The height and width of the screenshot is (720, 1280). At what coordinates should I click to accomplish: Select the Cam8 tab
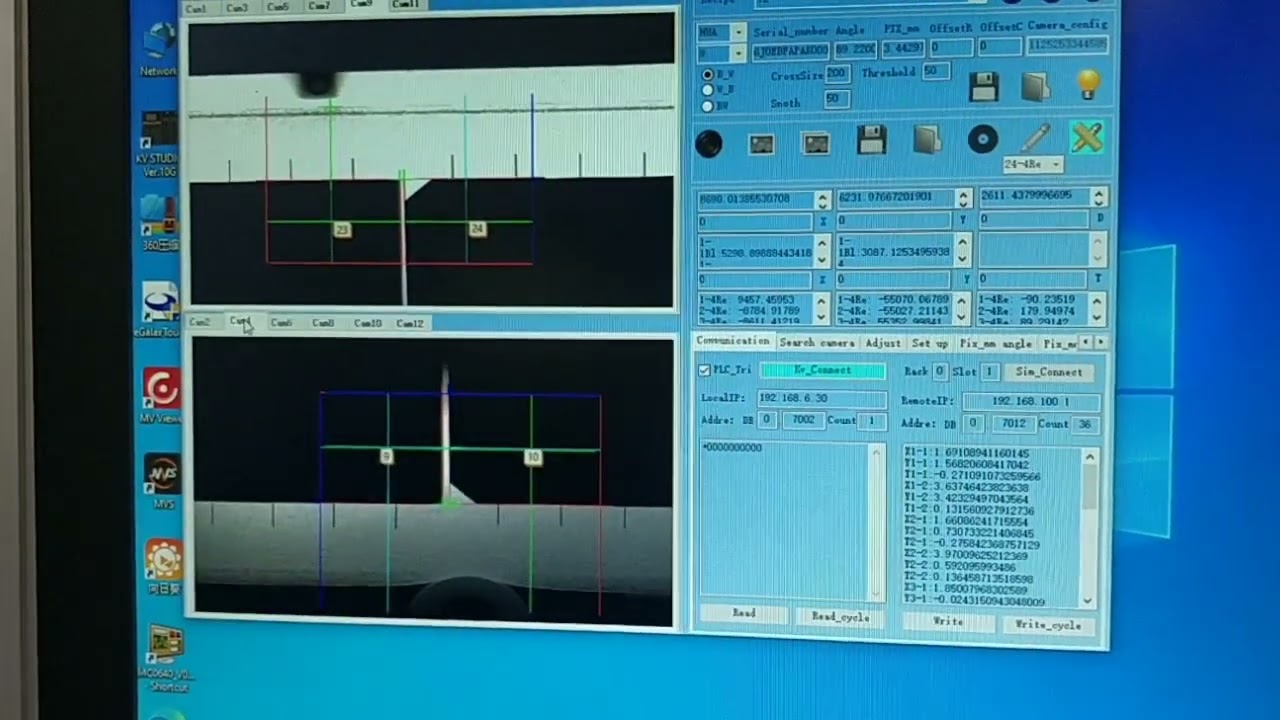coord(323,323)
